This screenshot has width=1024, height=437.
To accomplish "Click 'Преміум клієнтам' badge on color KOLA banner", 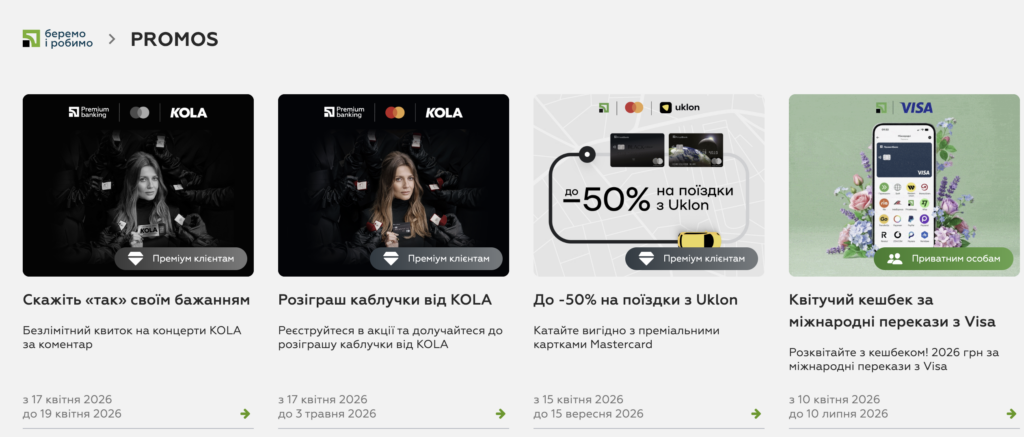I will point(436,259).
